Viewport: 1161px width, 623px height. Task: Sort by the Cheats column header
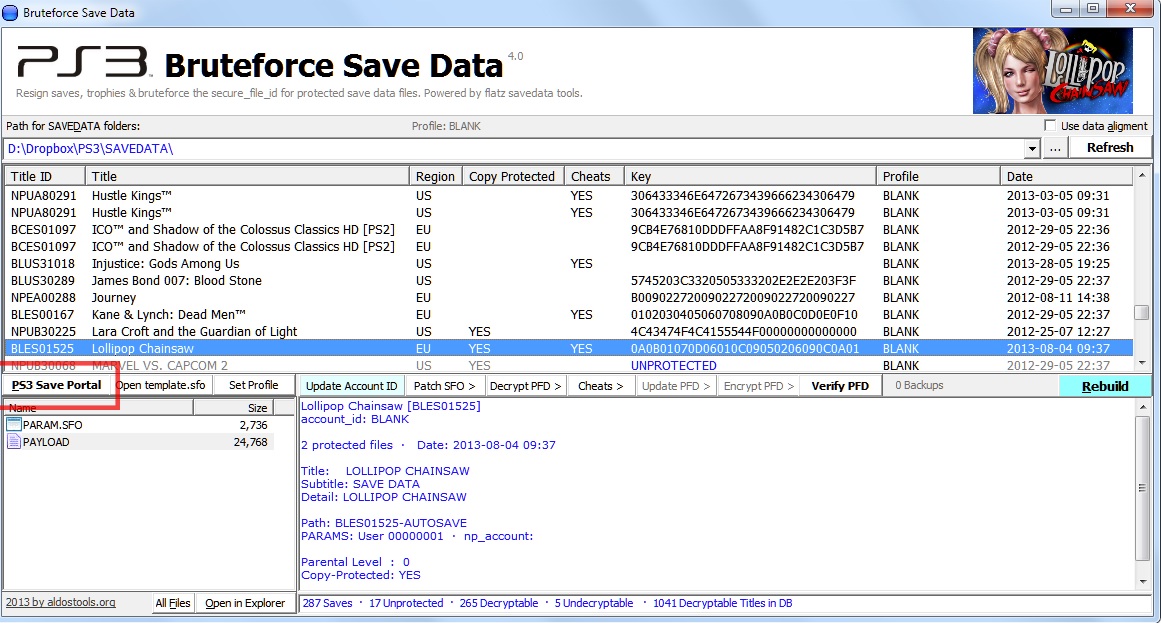pos(594,176)
